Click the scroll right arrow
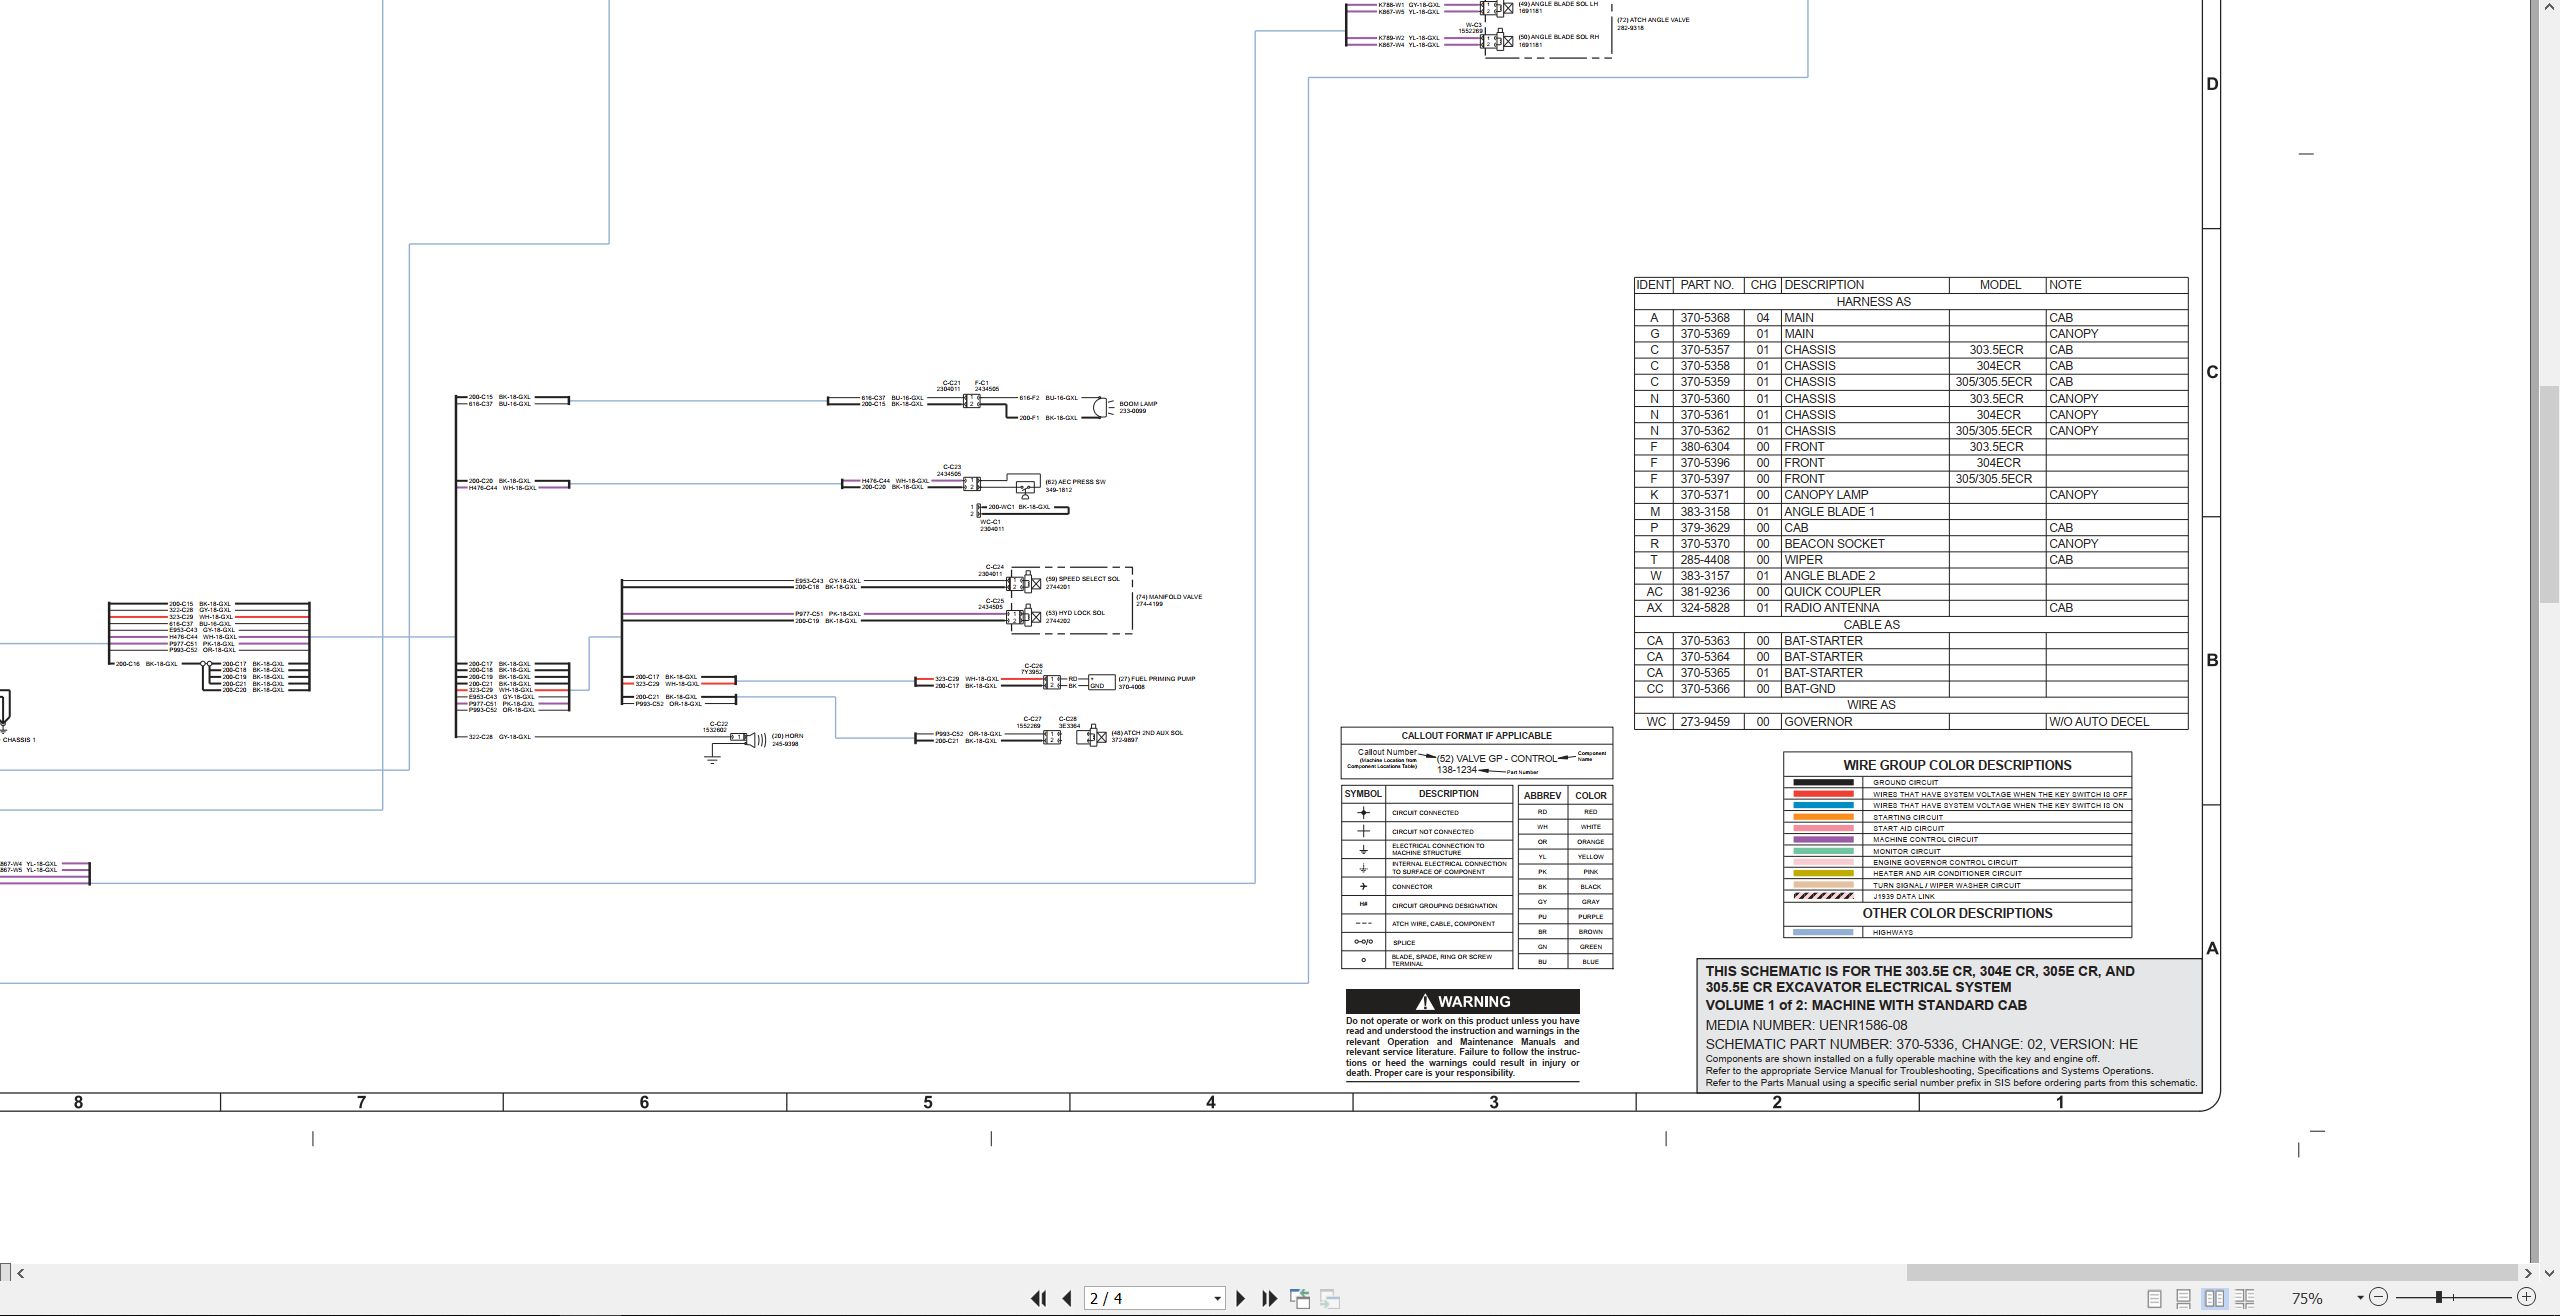 coord(2527,1273)
